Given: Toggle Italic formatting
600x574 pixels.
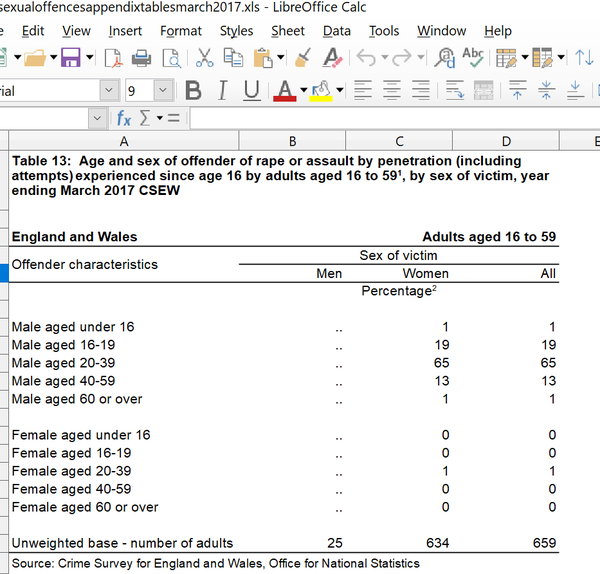Looking at the screenshot, I should pyautogui.click(x=222, y=91).
